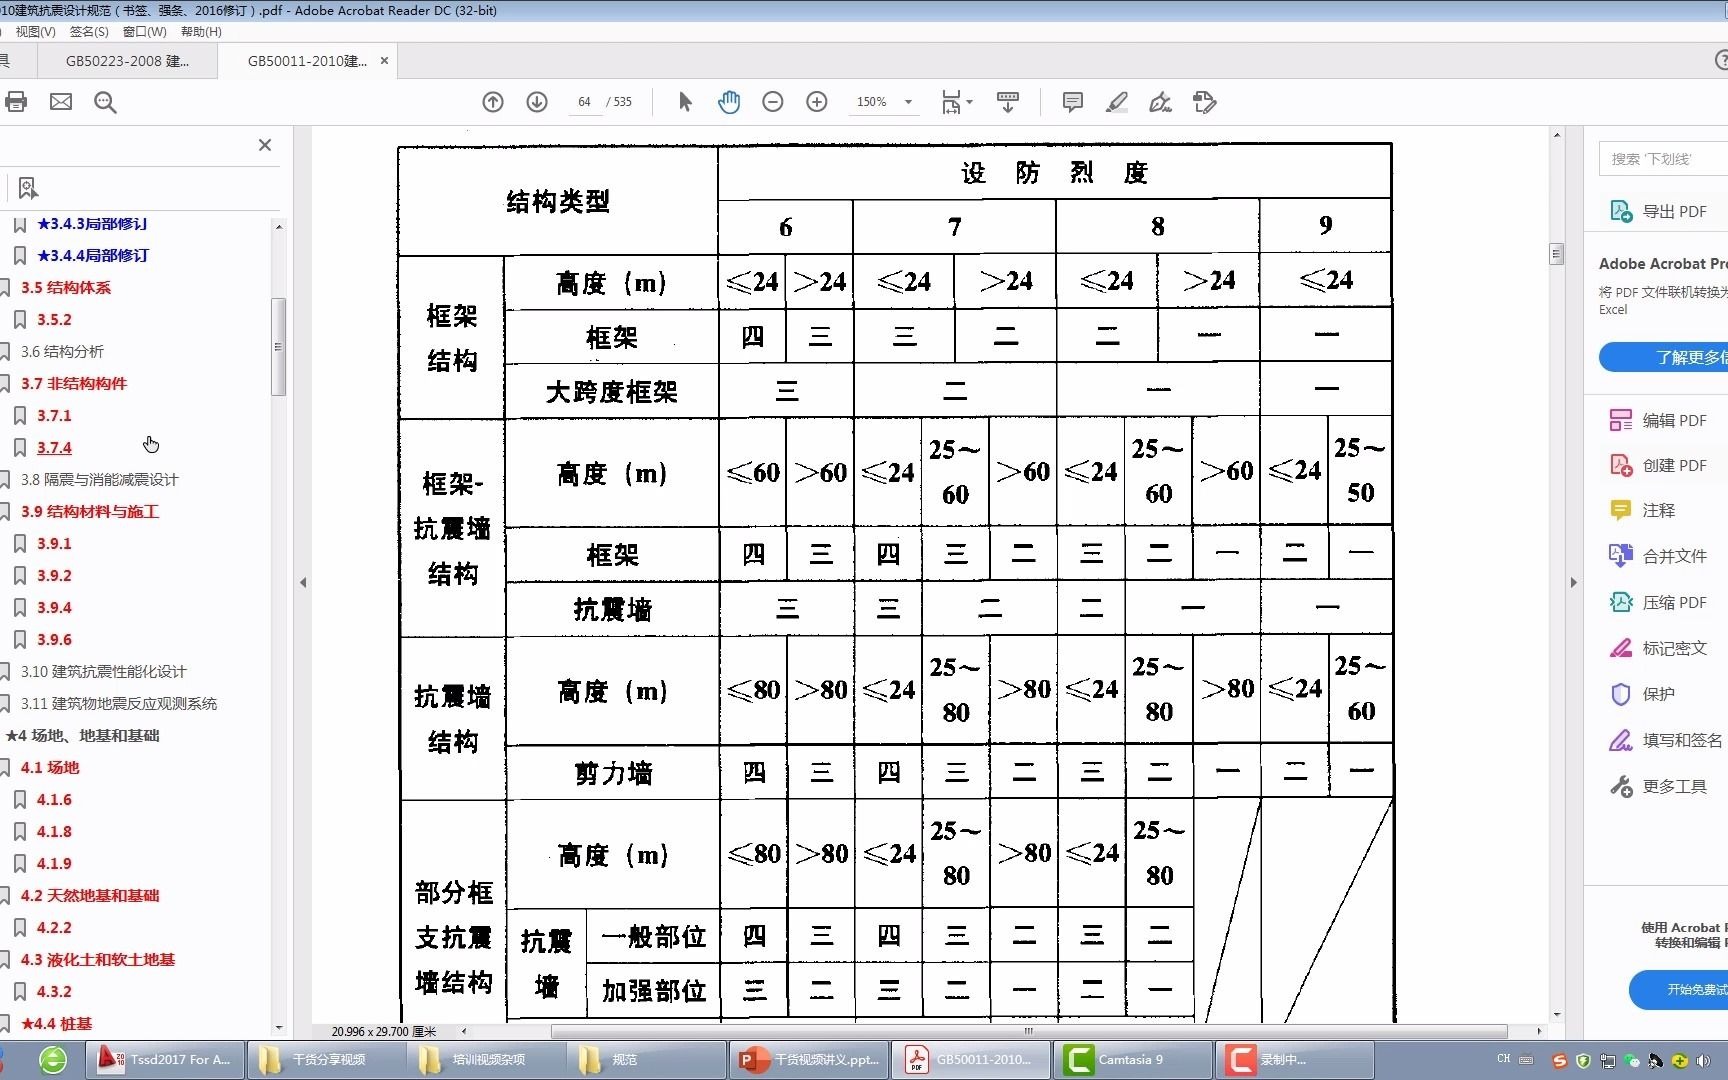Select bookmark 3.5 结构体系
This screenshot has width=1728, height=1080.
click(66, 288)
